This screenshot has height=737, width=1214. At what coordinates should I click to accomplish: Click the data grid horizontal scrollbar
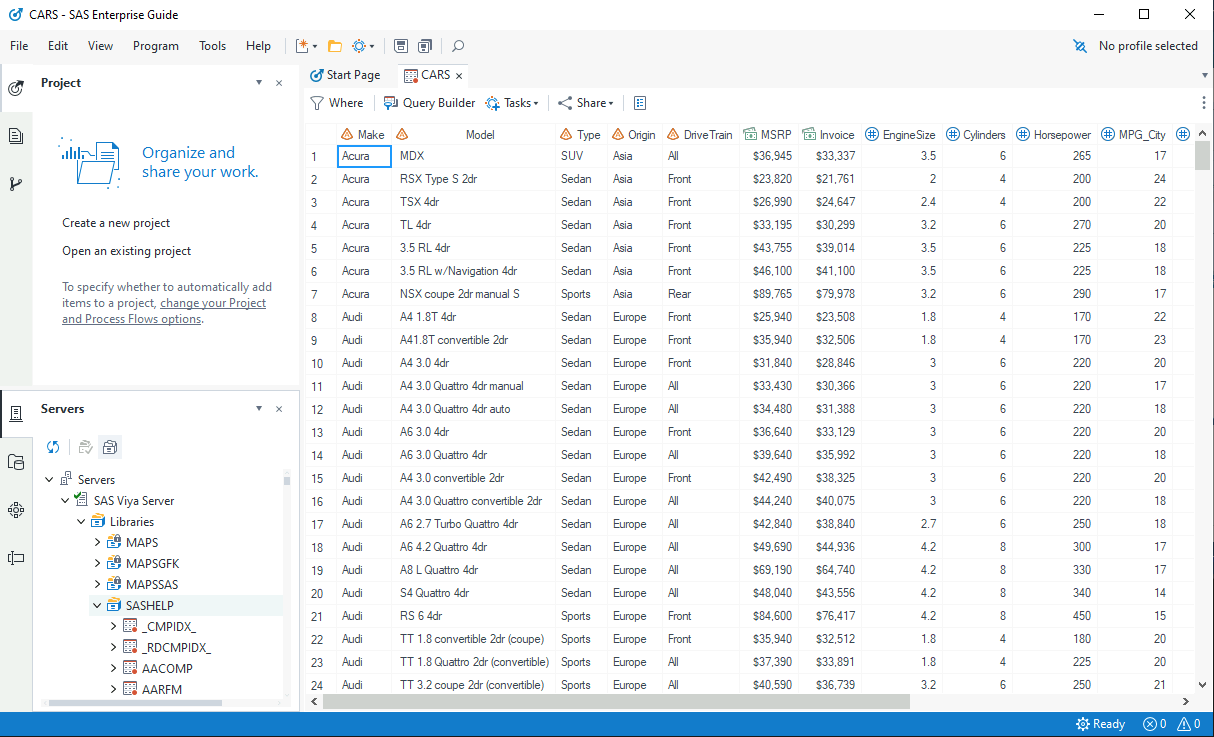616,702
